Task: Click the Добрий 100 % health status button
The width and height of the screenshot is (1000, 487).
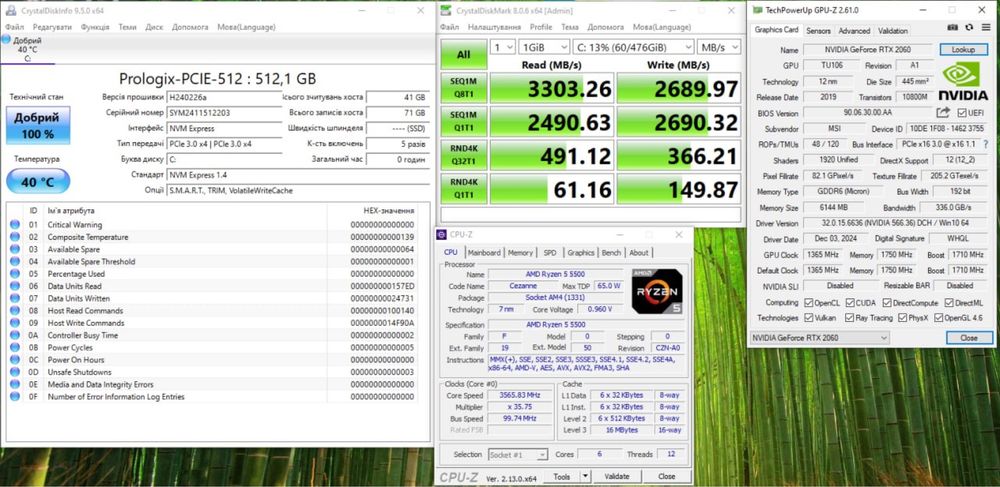Action: click(38, 125)
